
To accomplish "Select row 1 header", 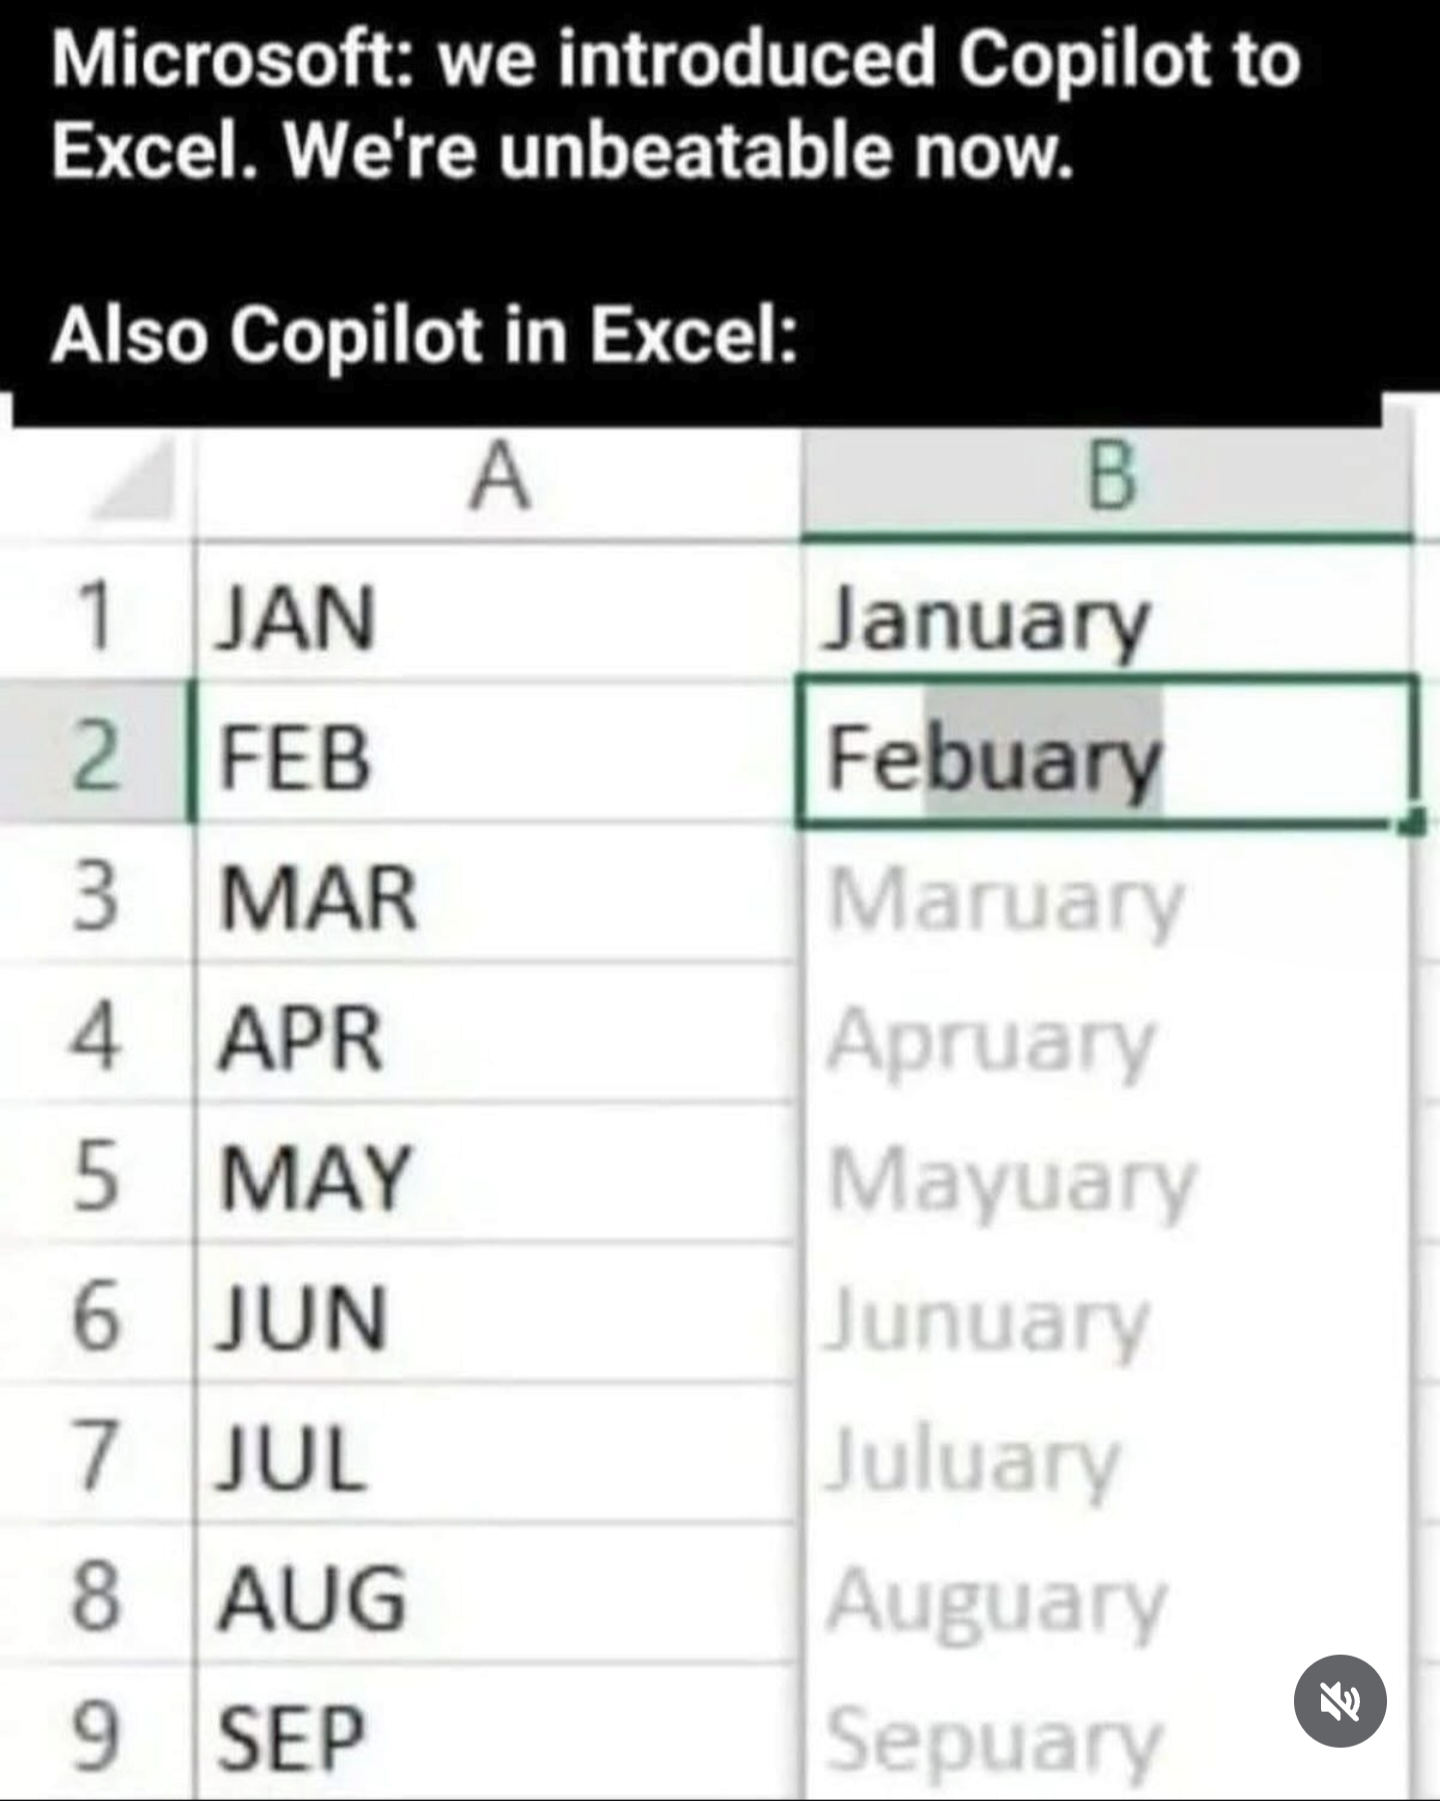I will (95, 616).
